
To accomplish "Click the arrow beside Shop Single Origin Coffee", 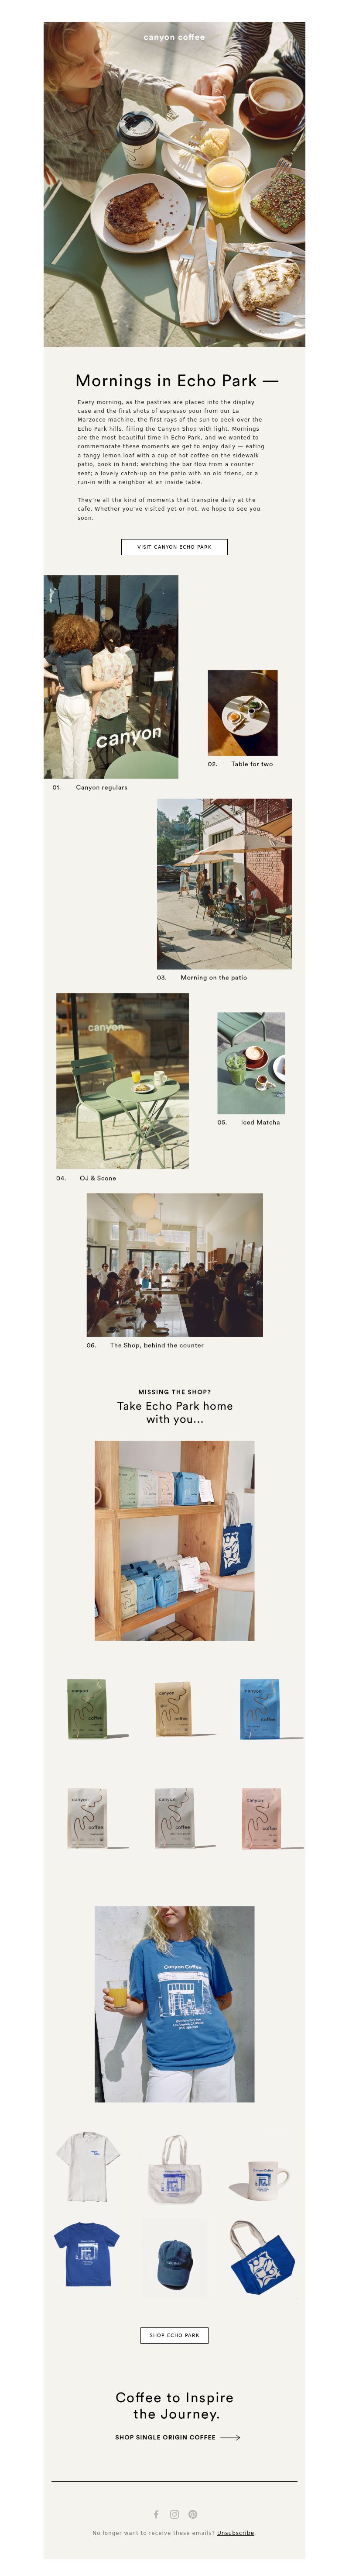I will pos(230,2437).
